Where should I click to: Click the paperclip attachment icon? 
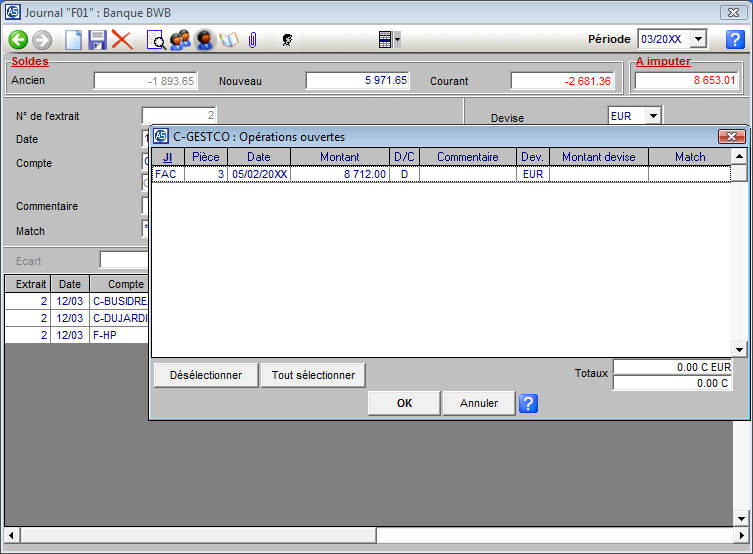point(253,40)
